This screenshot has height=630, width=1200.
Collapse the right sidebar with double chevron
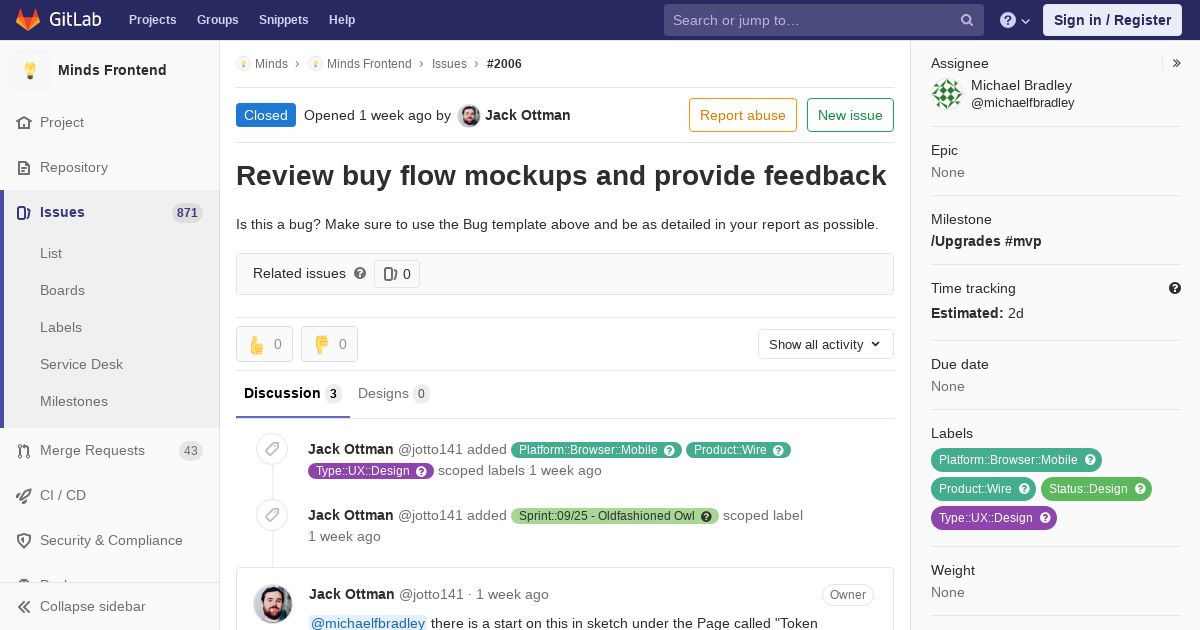1177,63
